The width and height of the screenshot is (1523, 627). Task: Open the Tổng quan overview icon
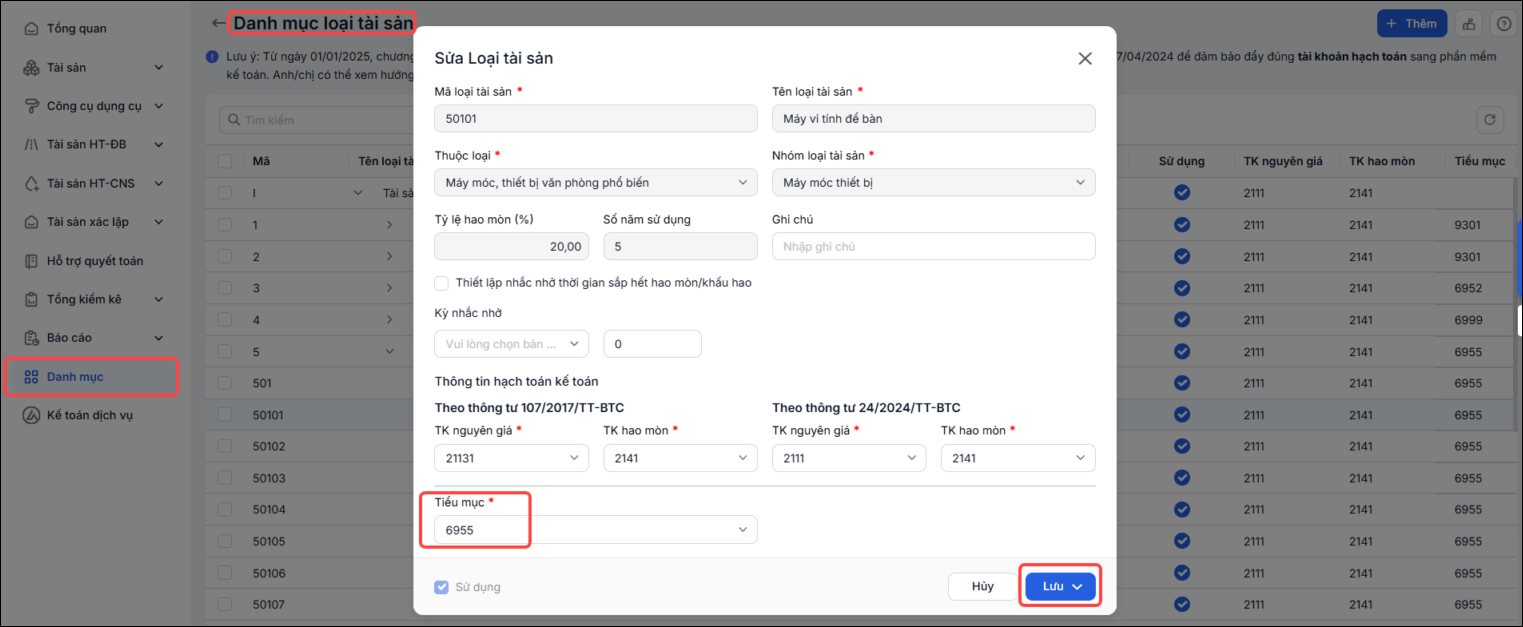pyautogui.click(x=31, y=28)
